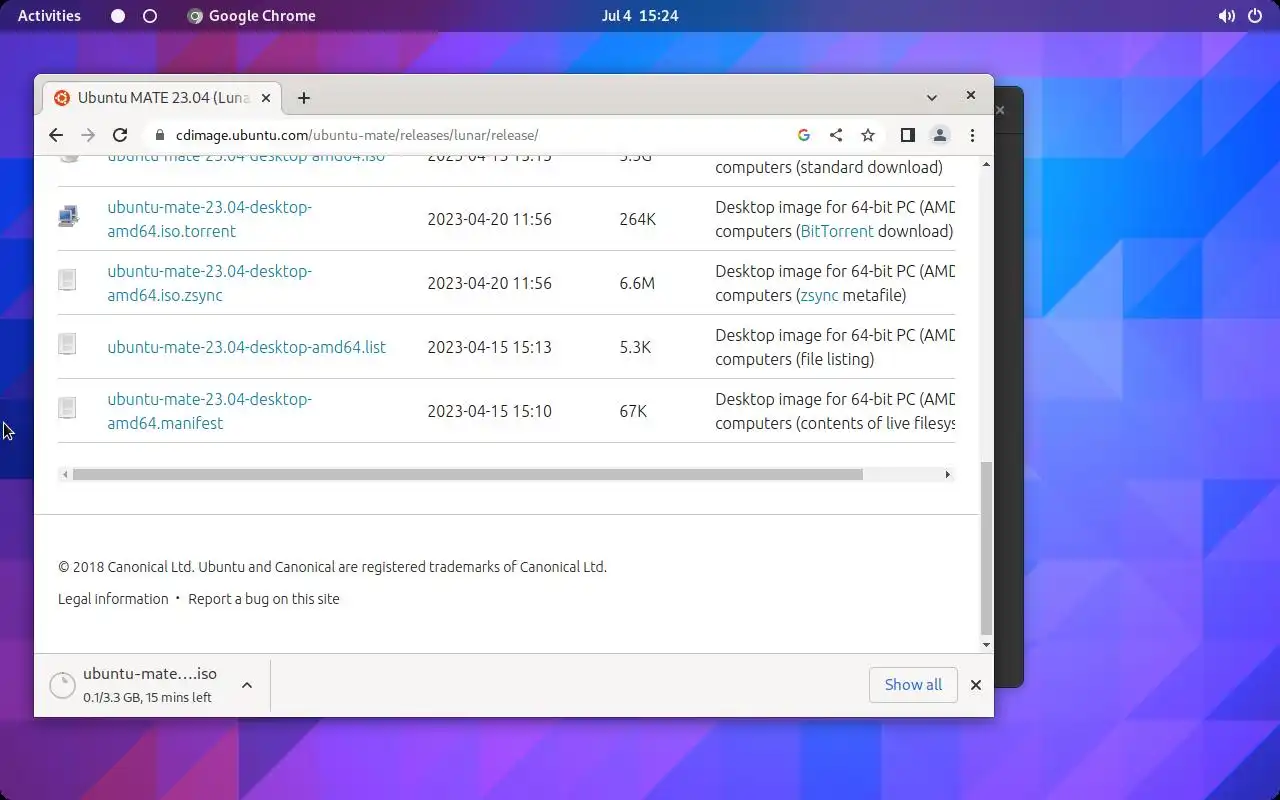Screen dimensions: 1280x800
Task: Open Report a bug on this site
Action: point(264,599)
